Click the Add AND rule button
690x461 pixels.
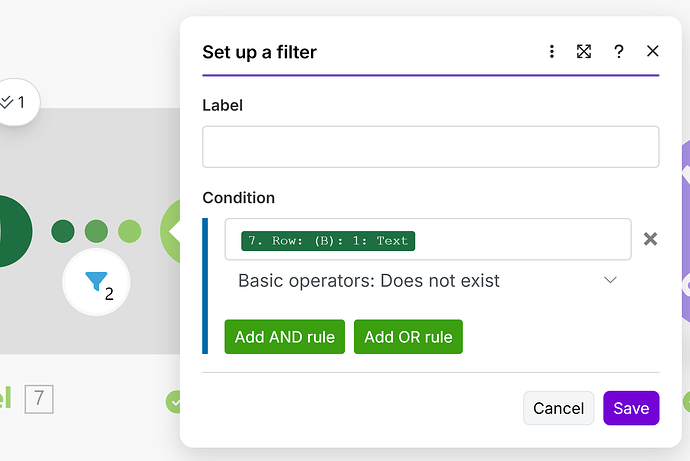coord(286,337)
